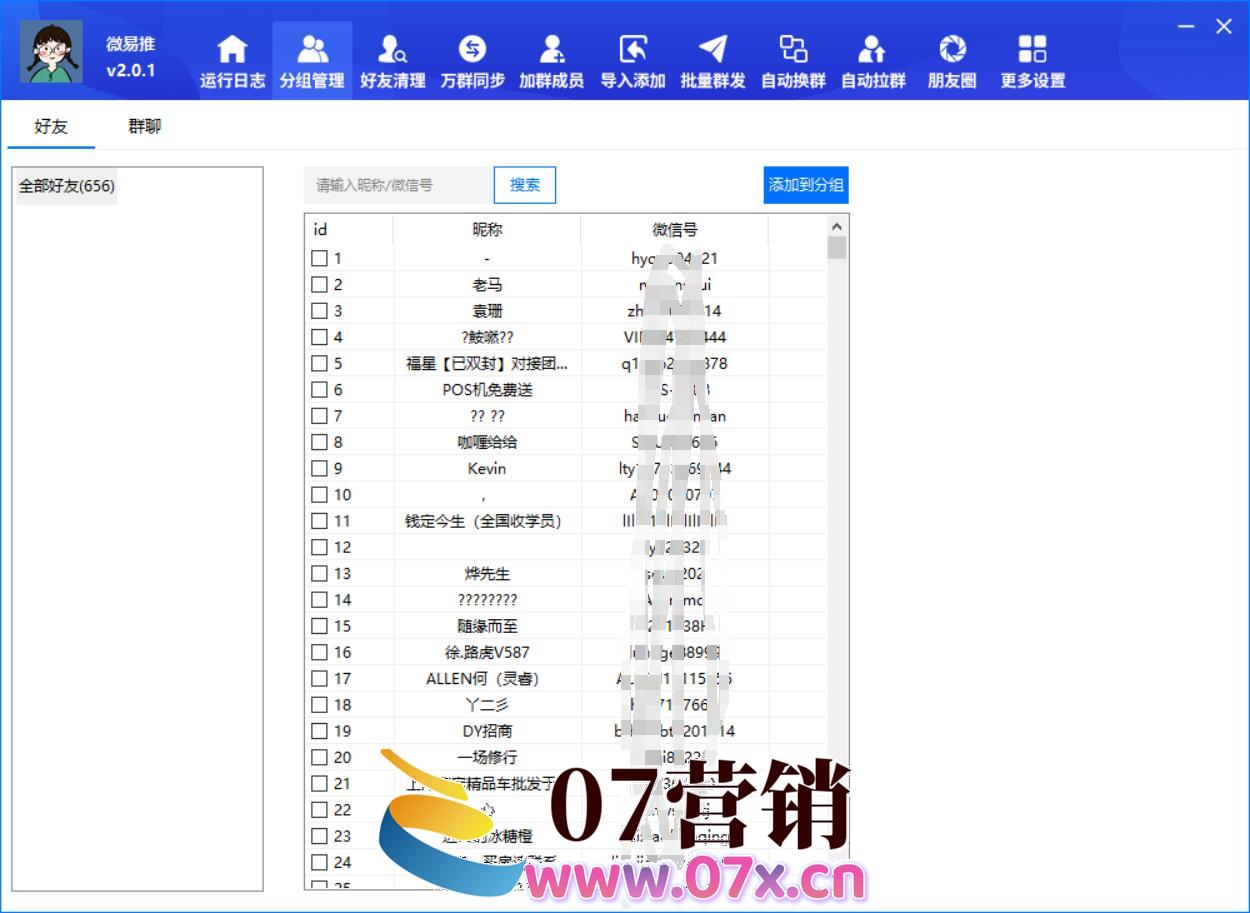Open the 好友清理 tool
The image size is (1250, 913).
click(392, 61)
